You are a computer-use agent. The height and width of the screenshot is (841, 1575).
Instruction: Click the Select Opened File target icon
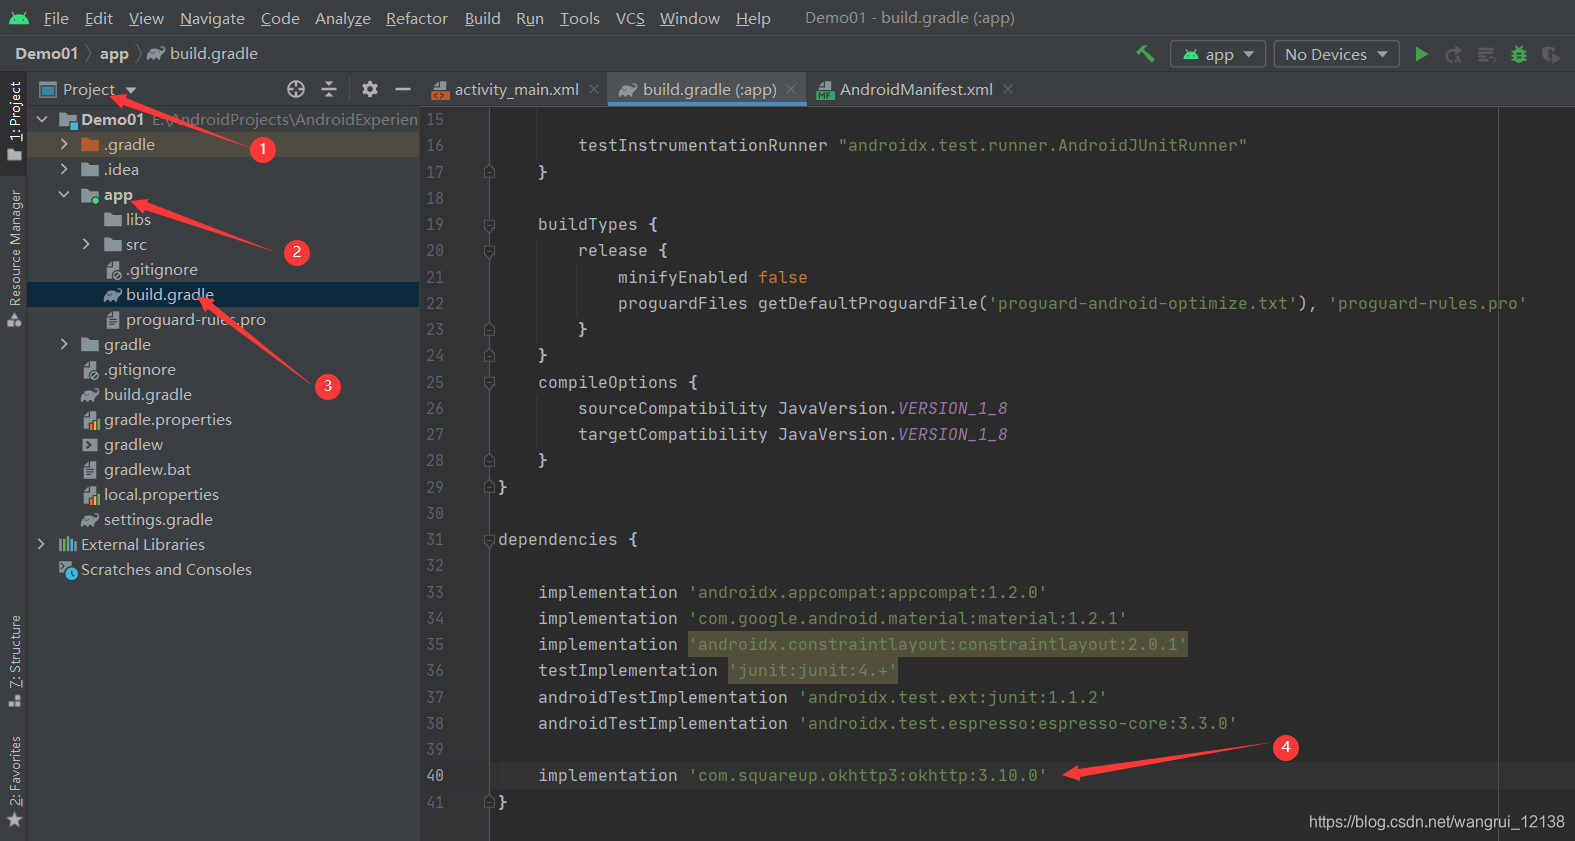296,89
